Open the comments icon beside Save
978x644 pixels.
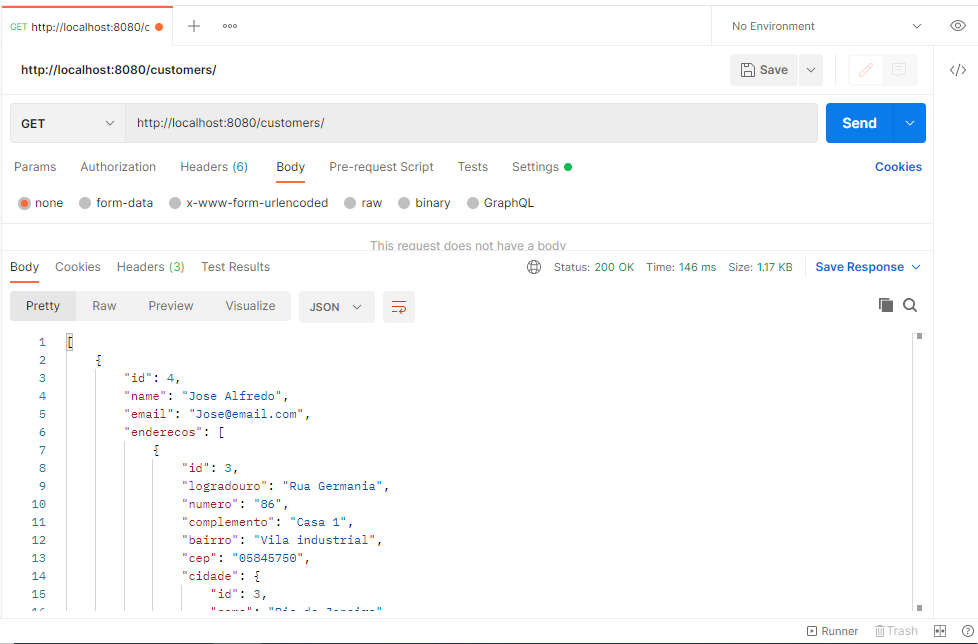point(899,70)
